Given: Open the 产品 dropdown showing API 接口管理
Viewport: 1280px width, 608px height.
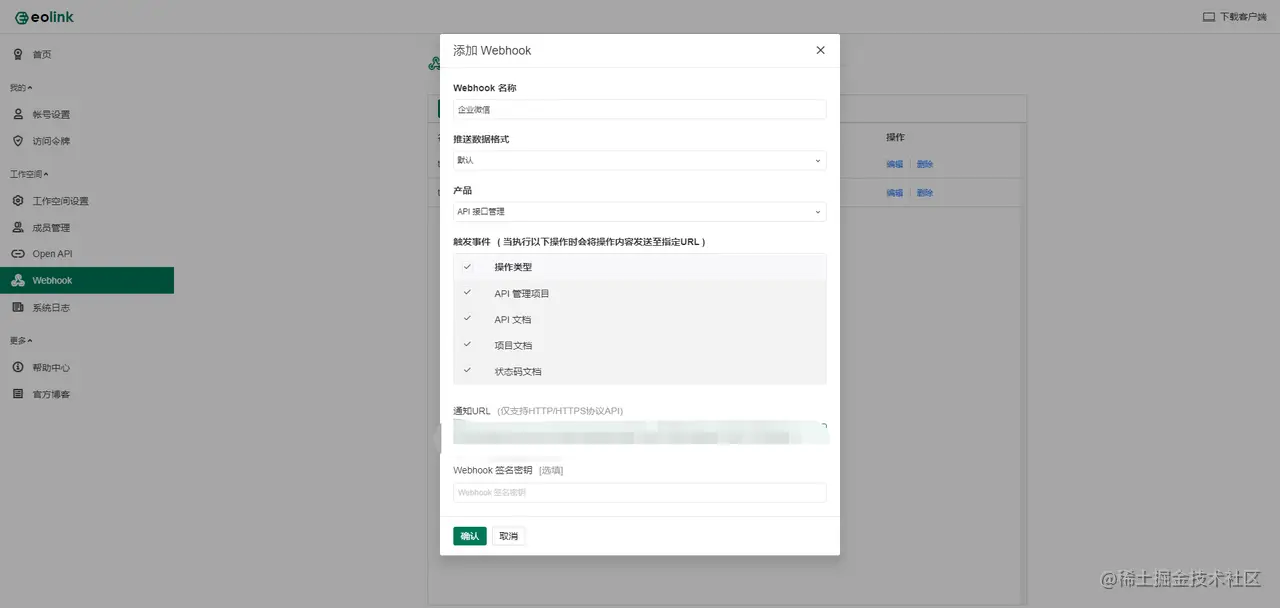Looking at the screenshot, I should pos(640,212).
